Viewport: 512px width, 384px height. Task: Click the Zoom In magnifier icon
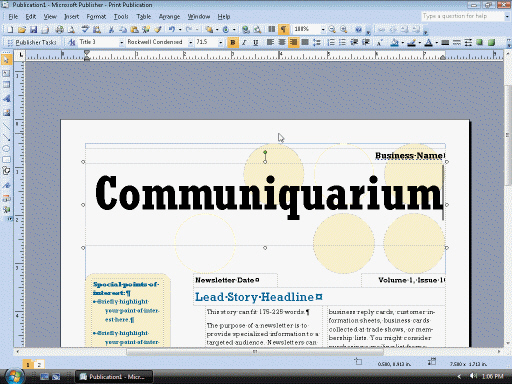[x=344, y=29]
